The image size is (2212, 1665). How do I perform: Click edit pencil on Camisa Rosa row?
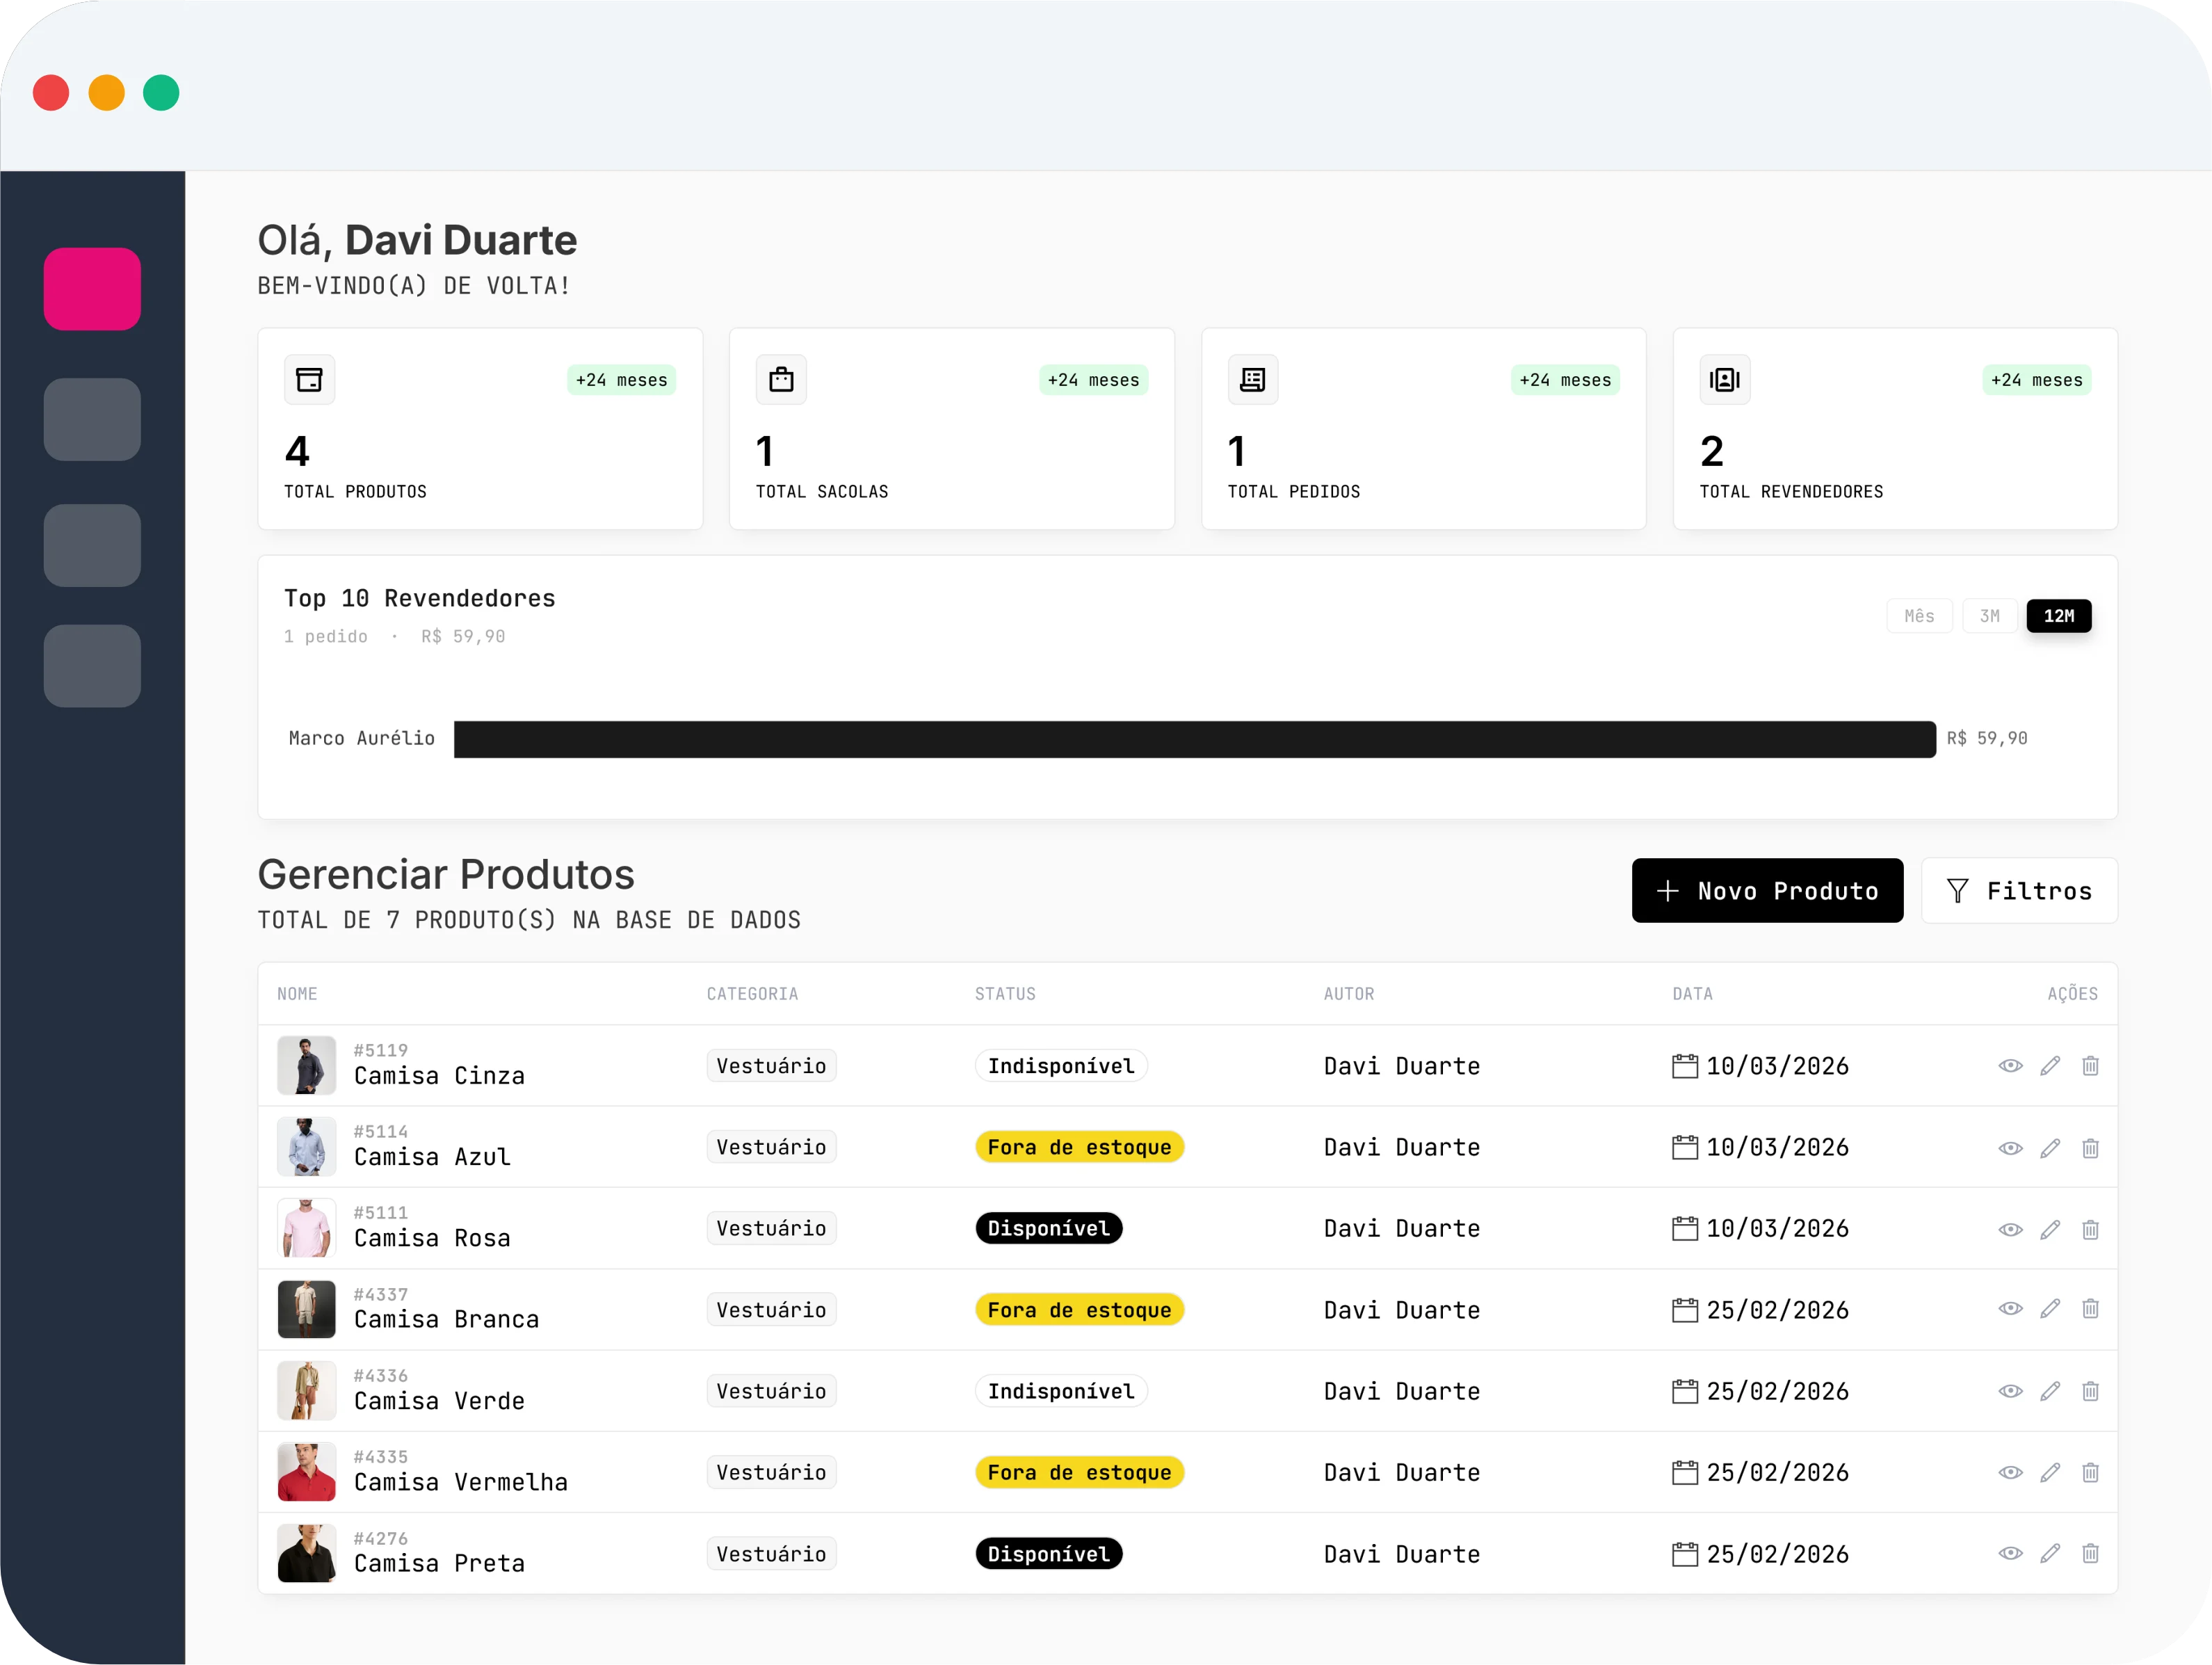click(x=2050, y=1229)
